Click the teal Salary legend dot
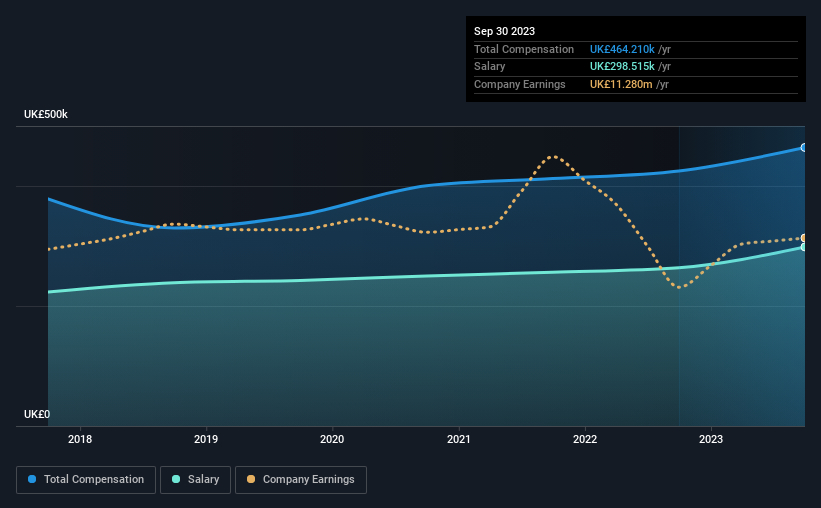 pyautogui.click(x=176, y=479)
